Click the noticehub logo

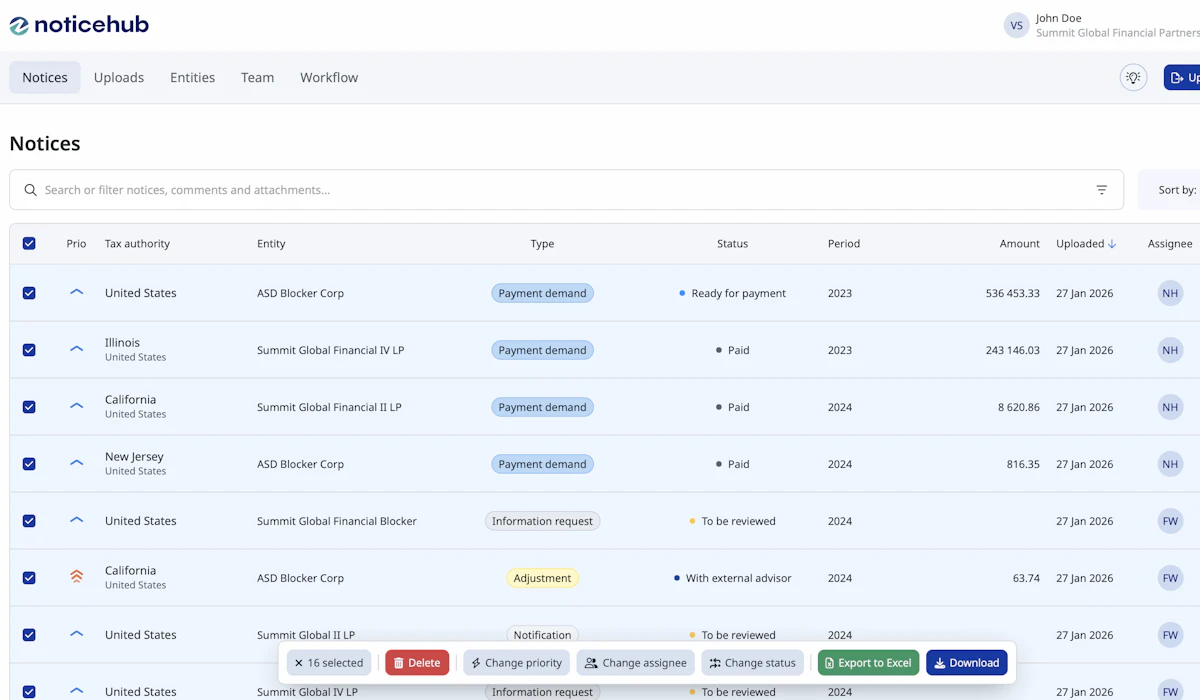click(x=79, y=25)
